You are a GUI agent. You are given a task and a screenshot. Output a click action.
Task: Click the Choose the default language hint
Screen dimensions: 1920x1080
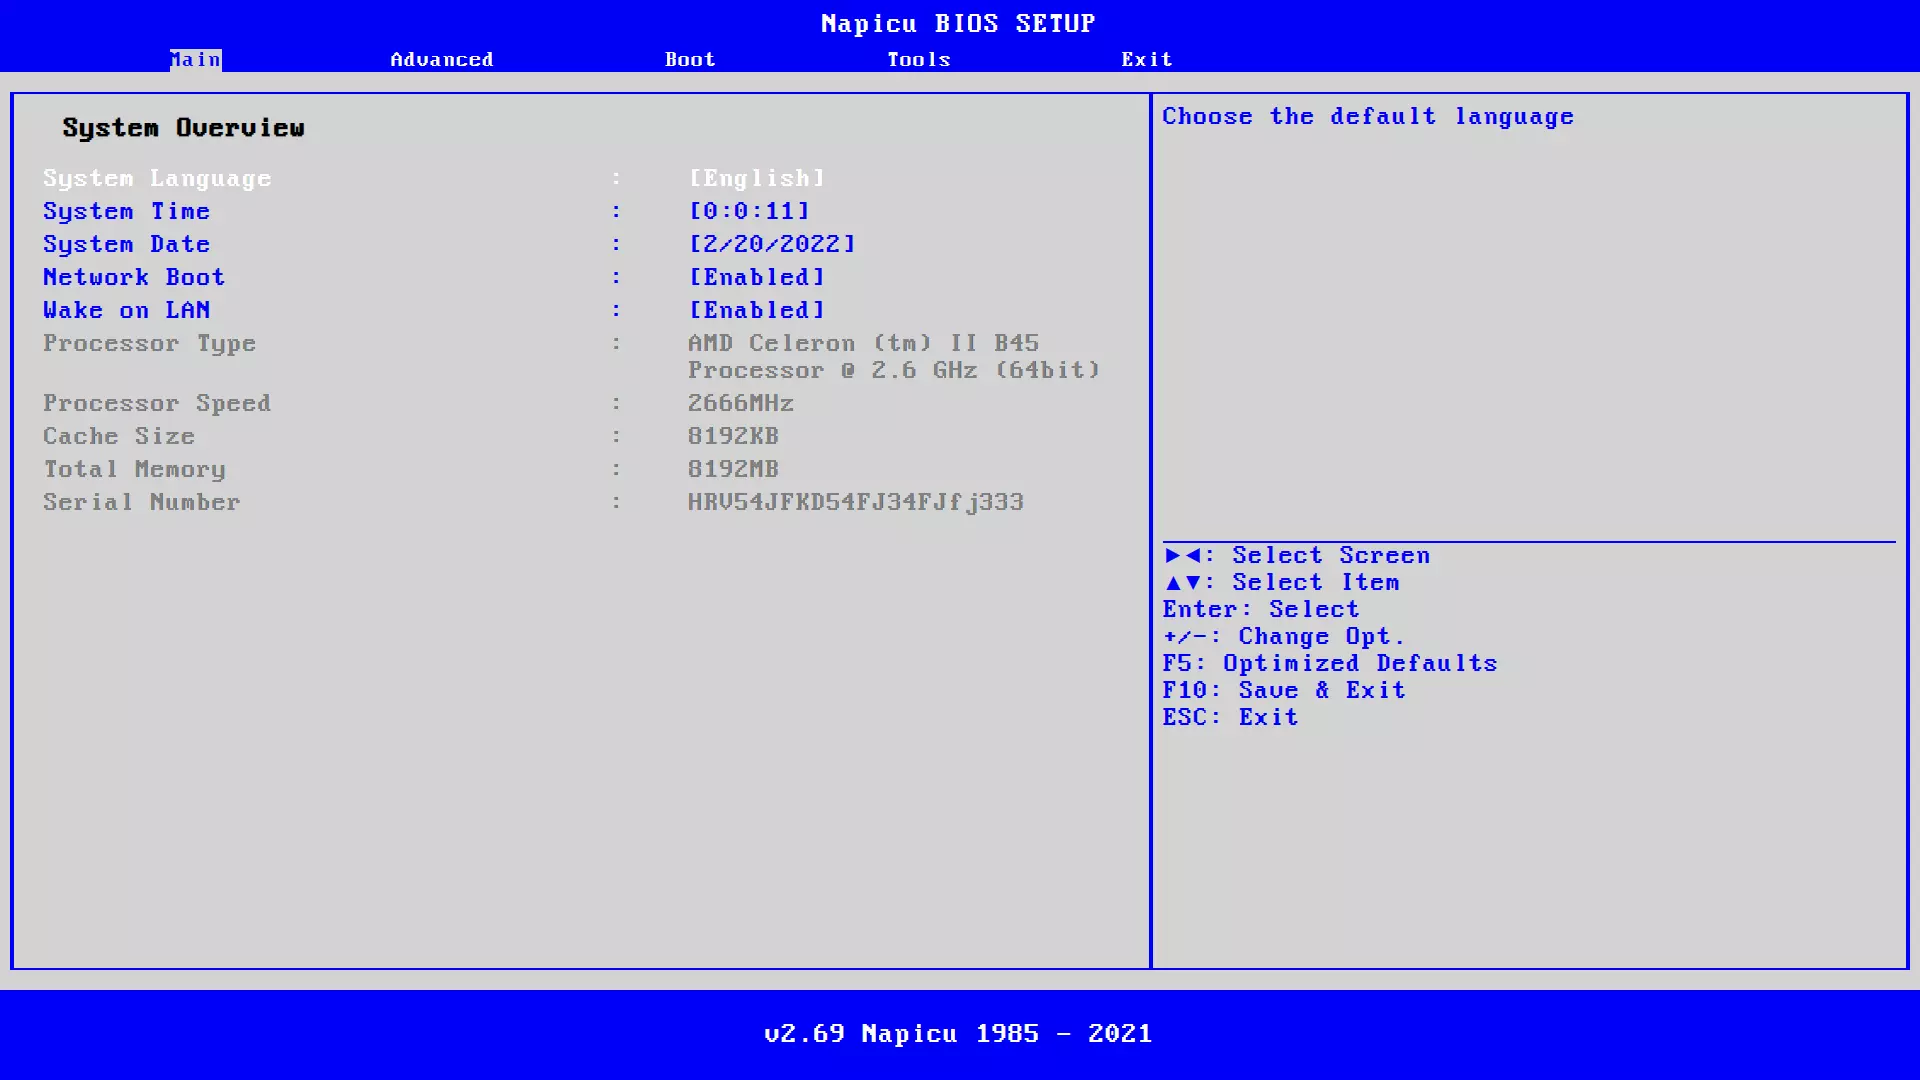1368,116
